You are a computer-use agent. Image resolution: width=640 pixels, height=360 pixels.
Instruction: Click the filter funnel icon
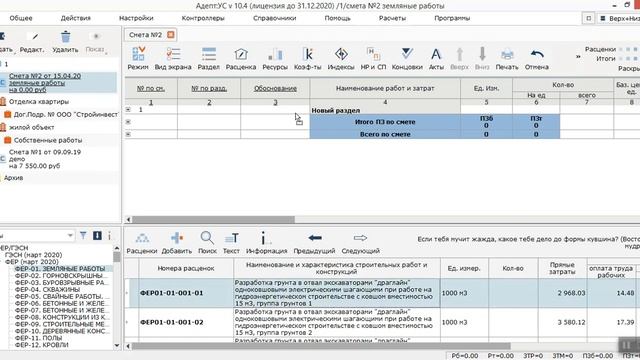tap(83, 236)
